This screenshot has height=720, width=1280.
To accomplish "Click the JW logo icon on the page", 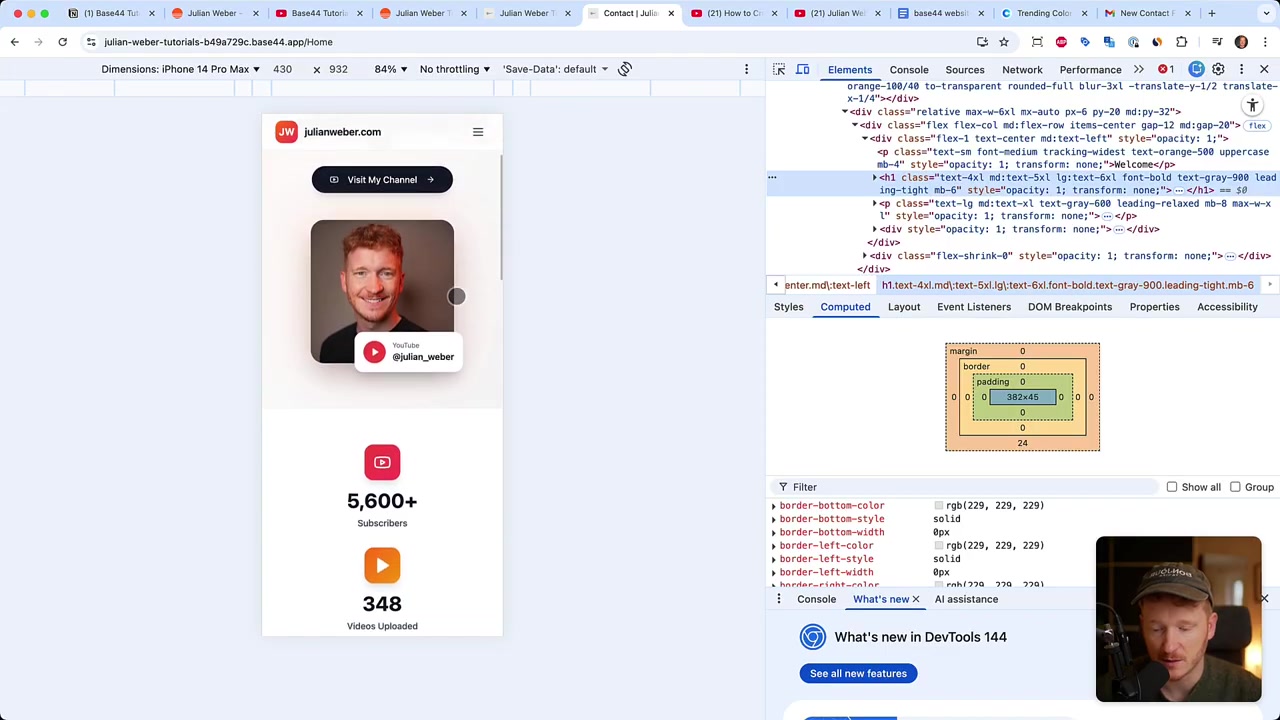I will 287,132.
